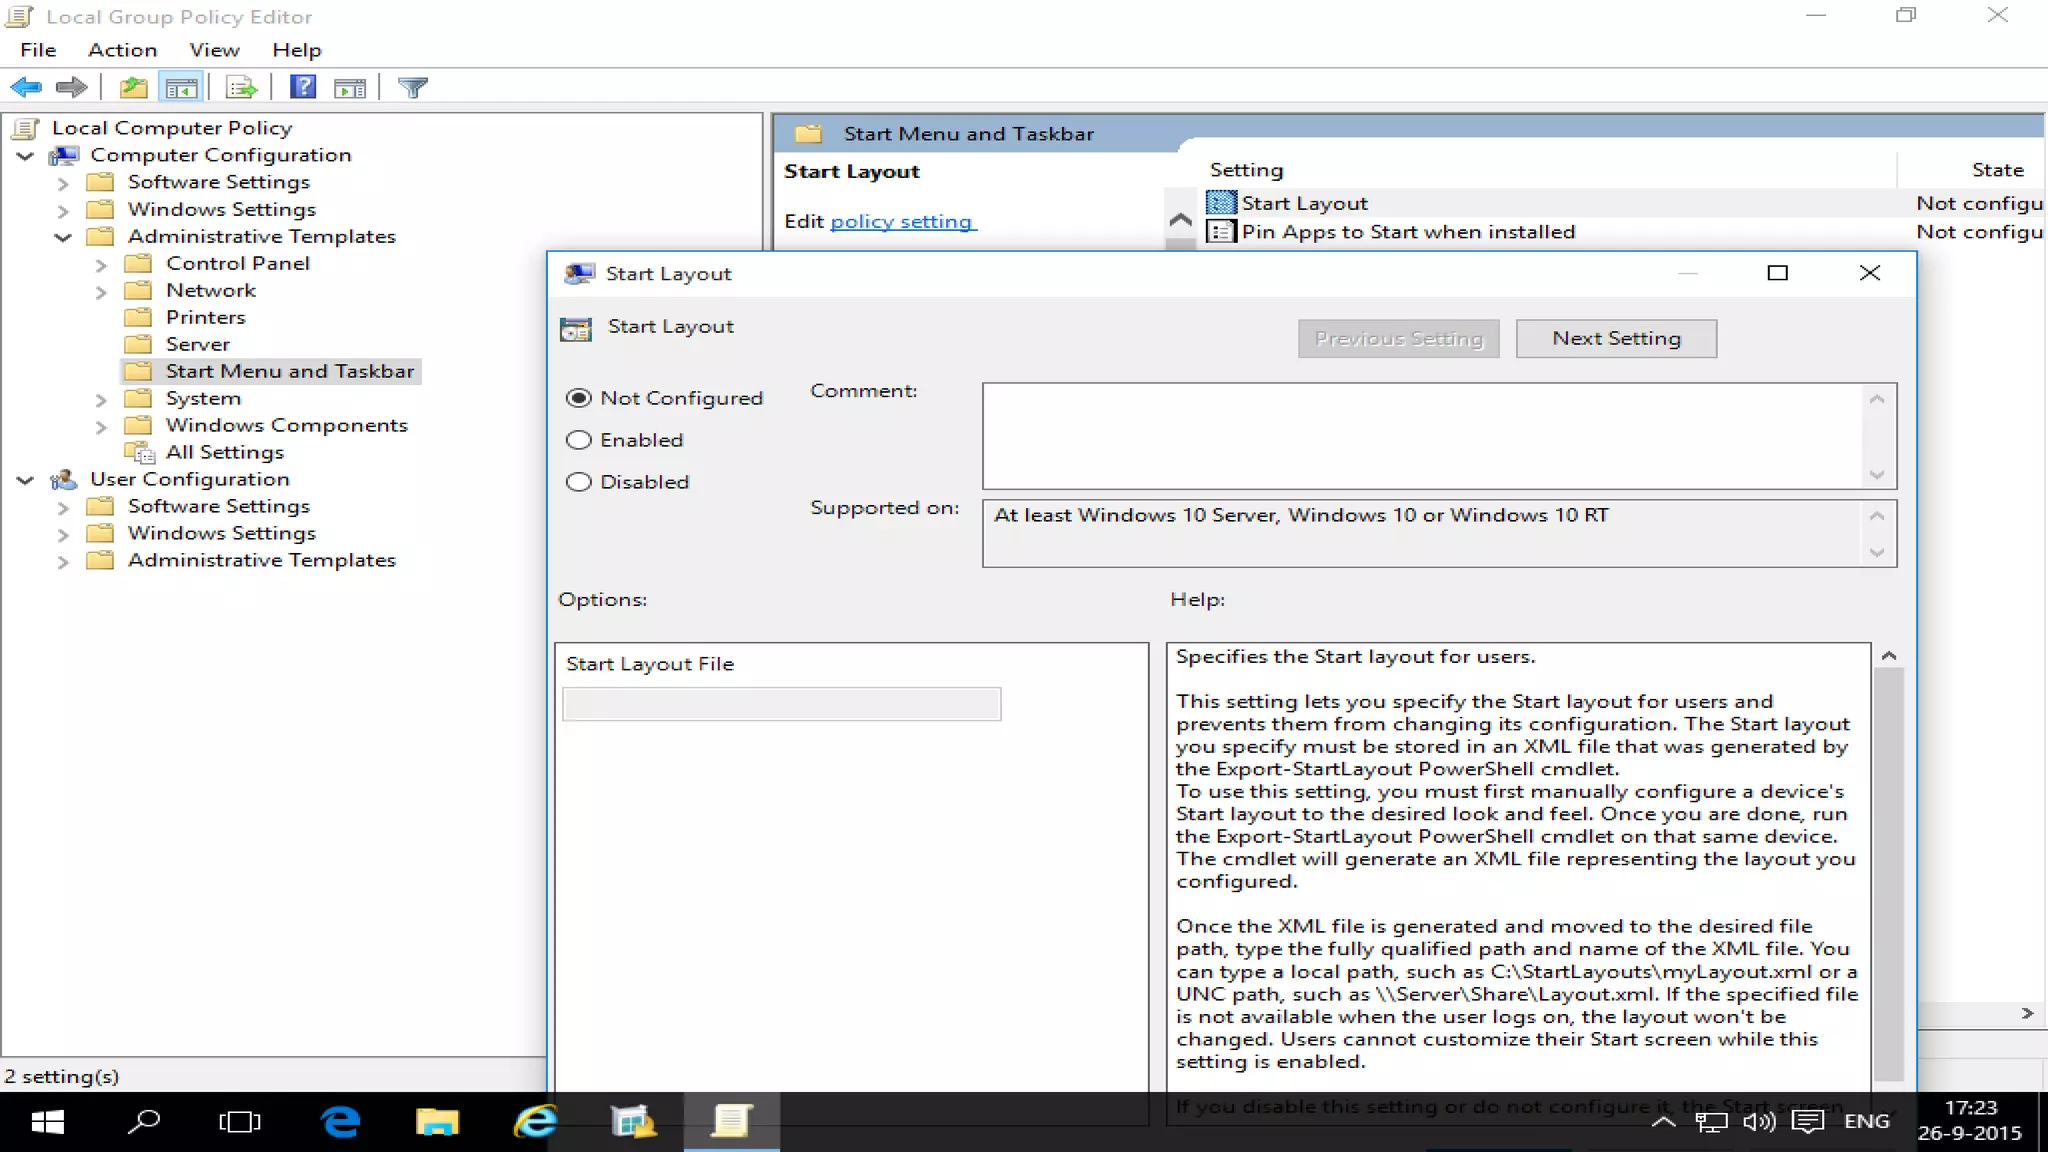This screenshot has height=1152, width=2048.
Task: Open the Group Policy Editor taskbar button
Action: (731, 1122)
